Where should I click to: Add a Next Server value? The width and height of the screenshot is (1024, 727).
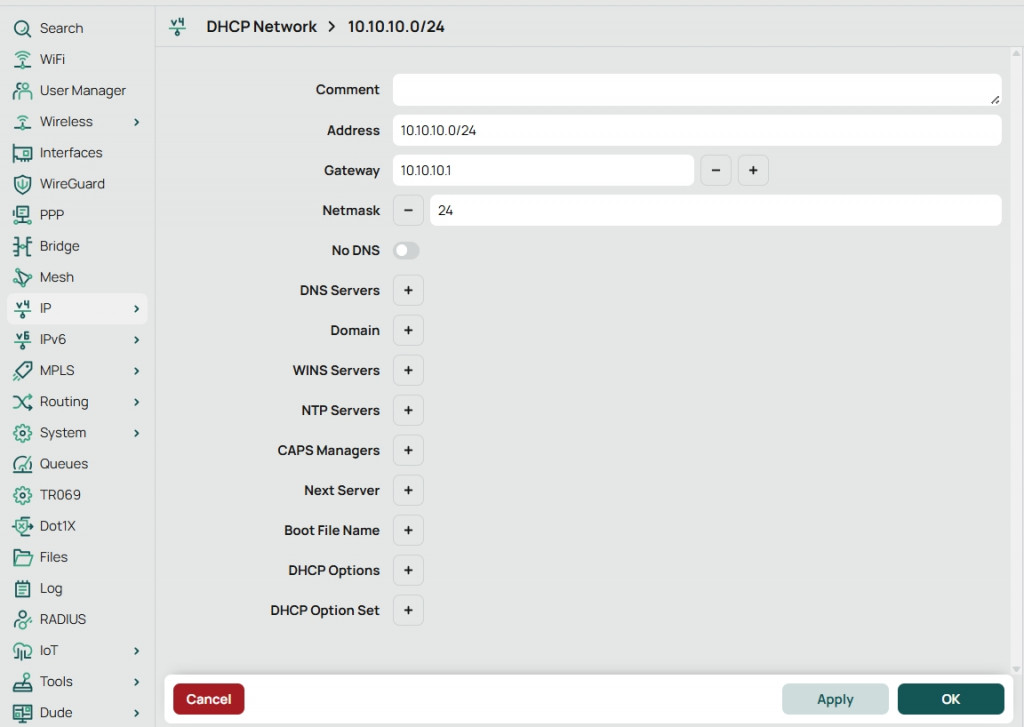click(x=408, y=491)
